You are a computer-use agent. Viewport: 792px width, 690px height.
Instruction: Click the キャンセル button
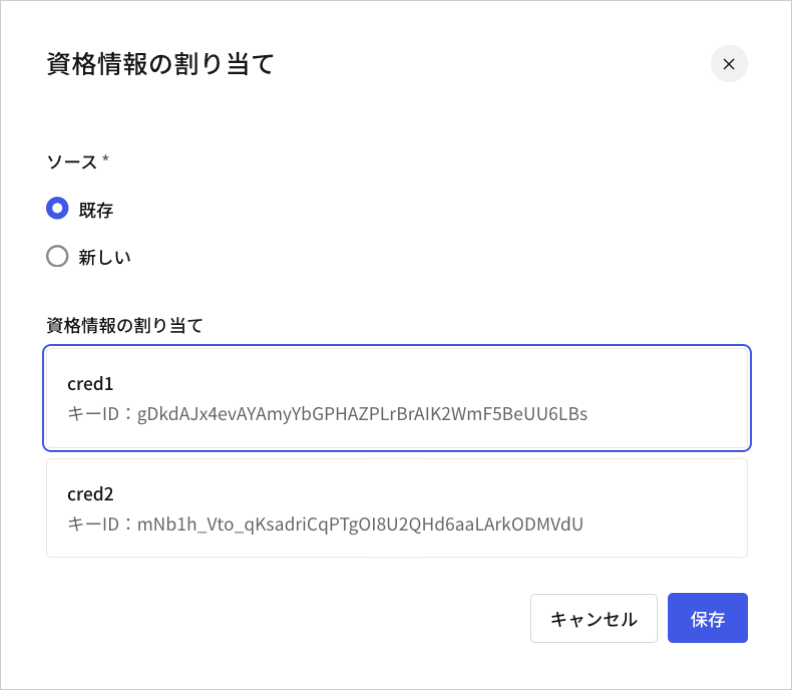[593, 618]
